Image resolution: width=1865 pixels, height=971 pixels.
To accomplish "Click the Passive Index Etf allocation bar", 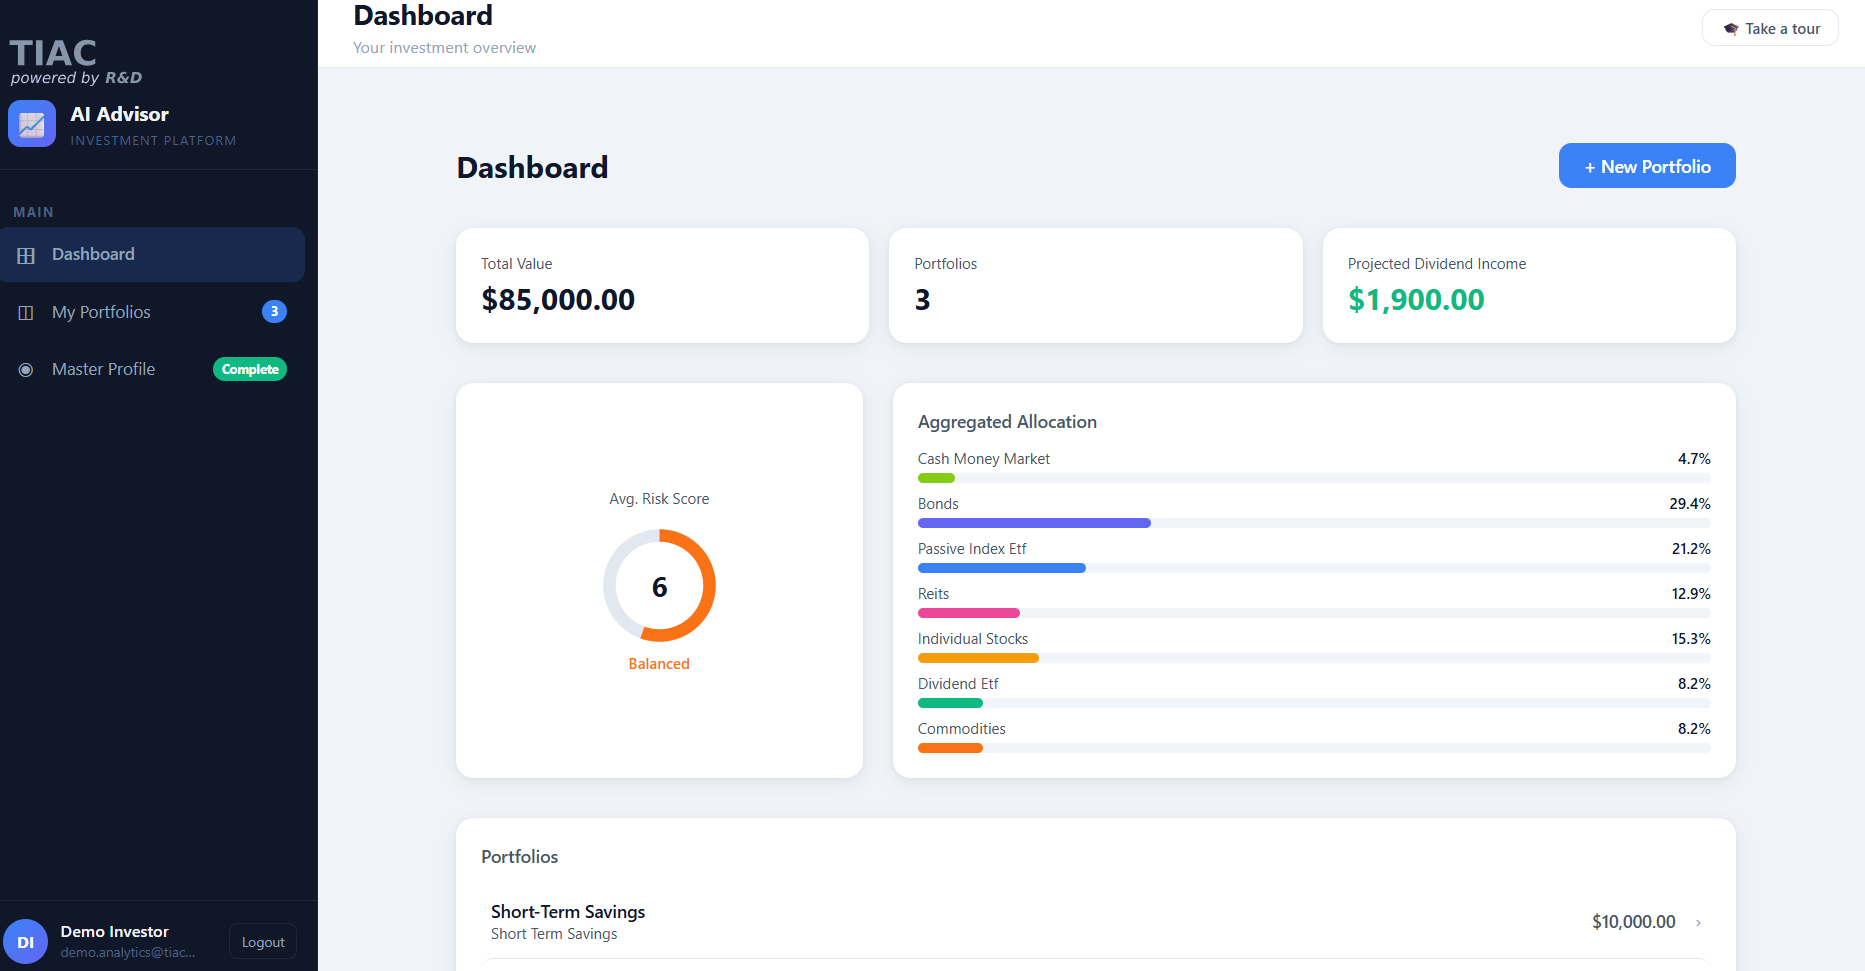I will [1002, 568].
